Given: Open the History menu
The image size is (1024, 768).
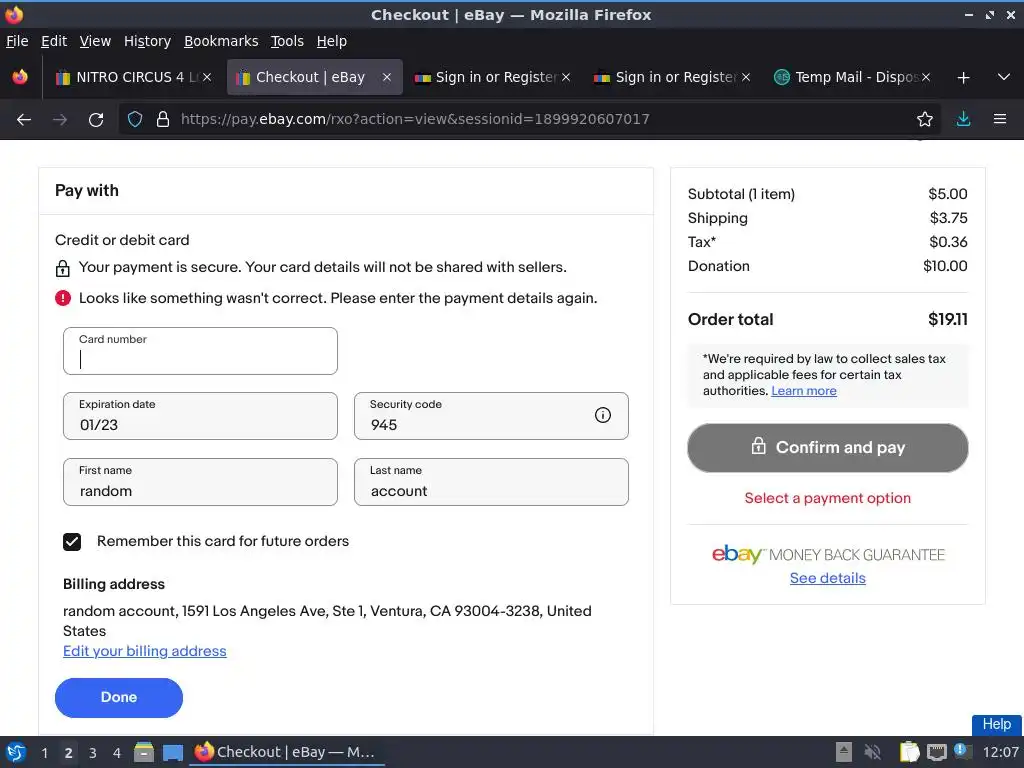Looking at the screenshot, I should (148, 41).
